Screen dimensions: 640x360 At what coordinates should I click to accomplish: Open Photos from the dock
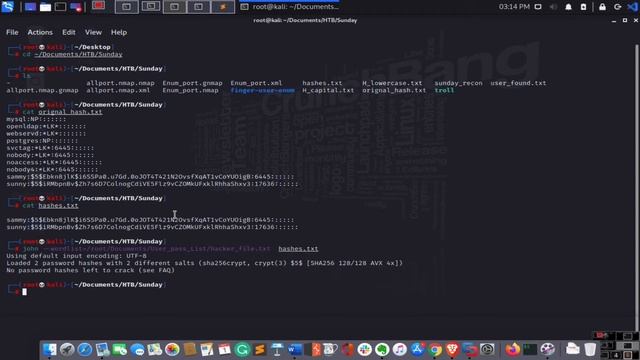[172, 349]
